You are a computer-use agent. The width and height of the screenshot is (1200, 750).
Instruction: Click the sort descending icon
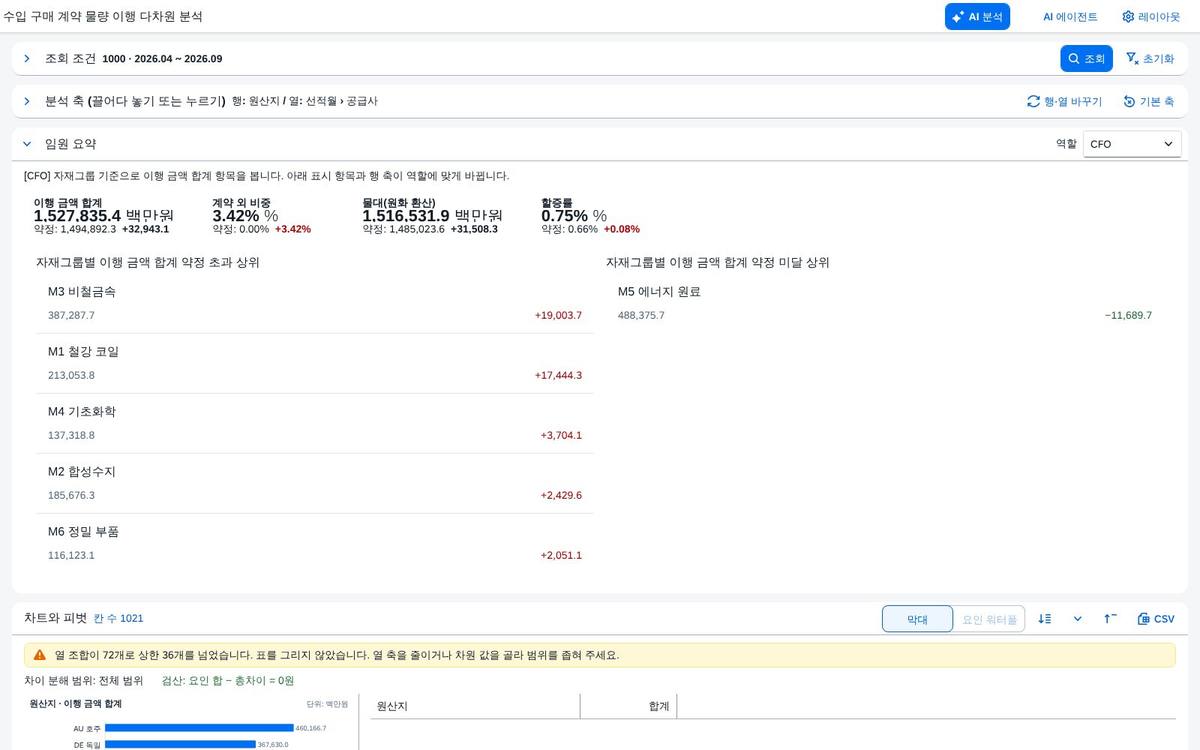(x=1045, y=619)
